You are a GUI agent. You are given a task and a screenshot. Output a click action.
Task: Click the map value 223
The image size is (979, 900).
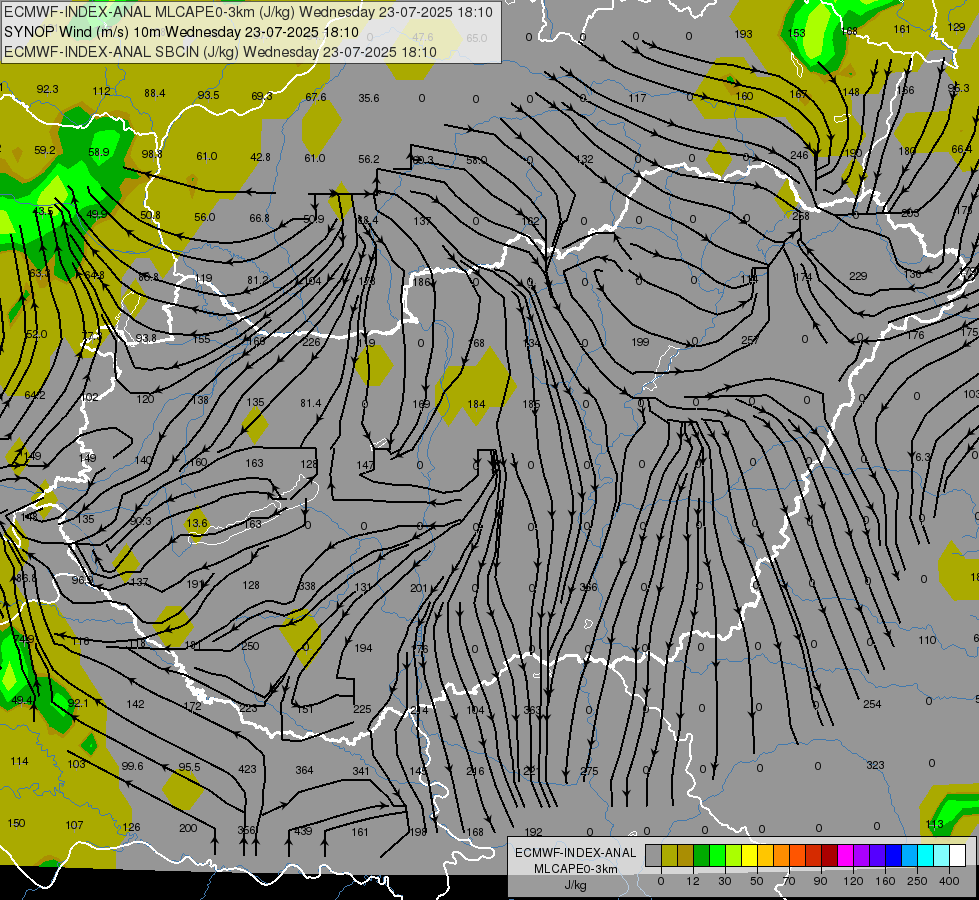(x=248, y=708)
